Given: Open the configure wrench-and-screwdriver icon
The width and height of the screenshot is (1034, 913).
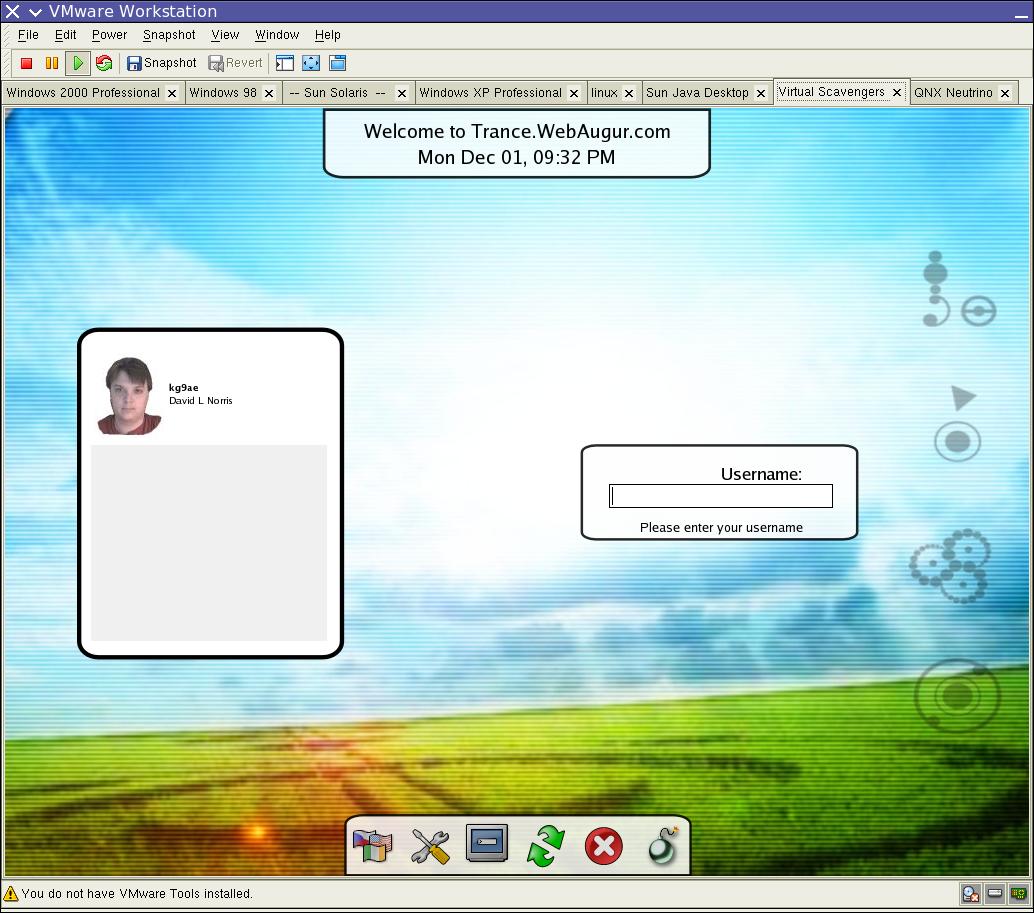Looking at the screenshot, I should click(x=430, y=846).
